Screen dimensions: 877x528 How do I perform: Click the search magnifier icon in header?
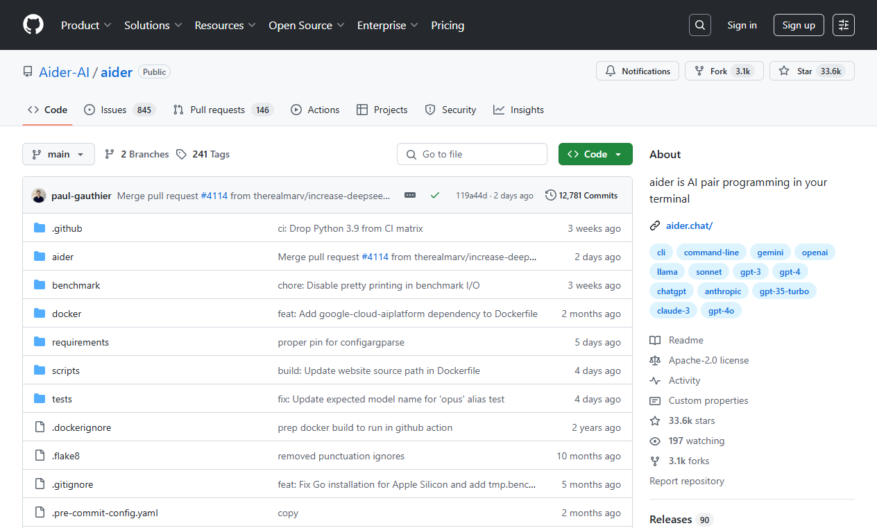click(x=700, y=25)
